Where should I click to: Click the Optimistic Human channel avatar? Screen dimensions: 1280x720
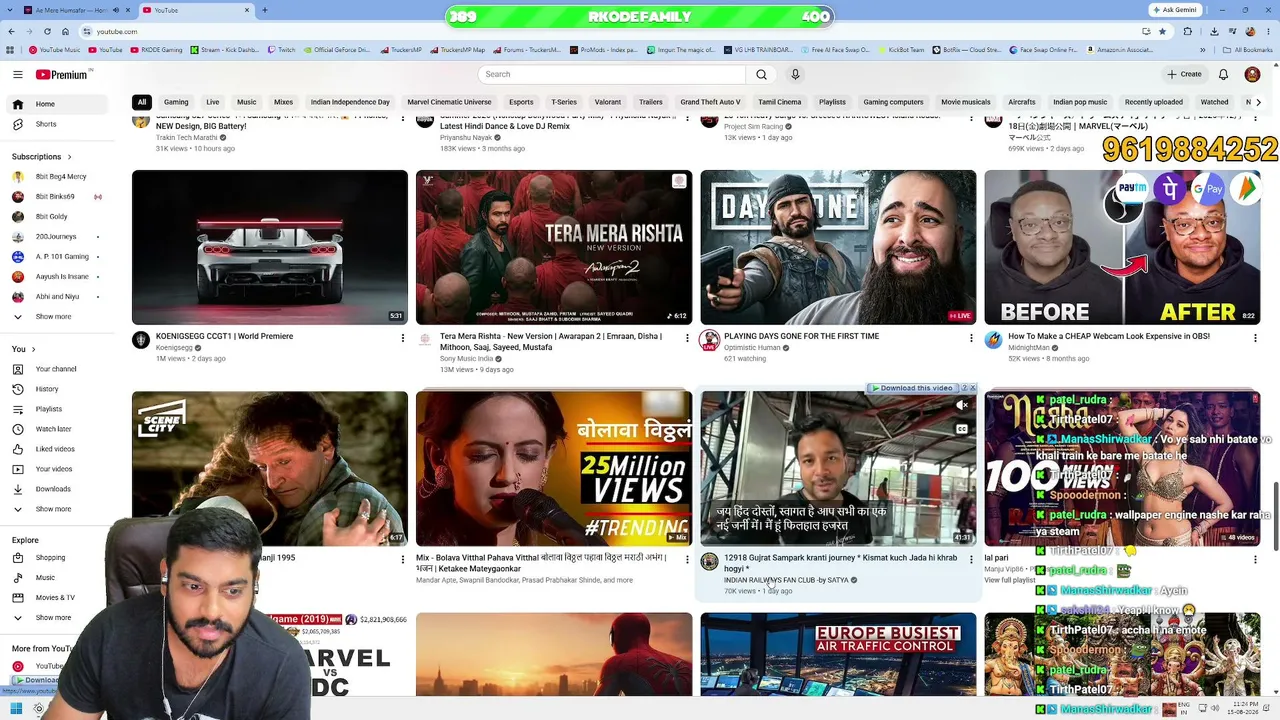(x=709, y=340)
